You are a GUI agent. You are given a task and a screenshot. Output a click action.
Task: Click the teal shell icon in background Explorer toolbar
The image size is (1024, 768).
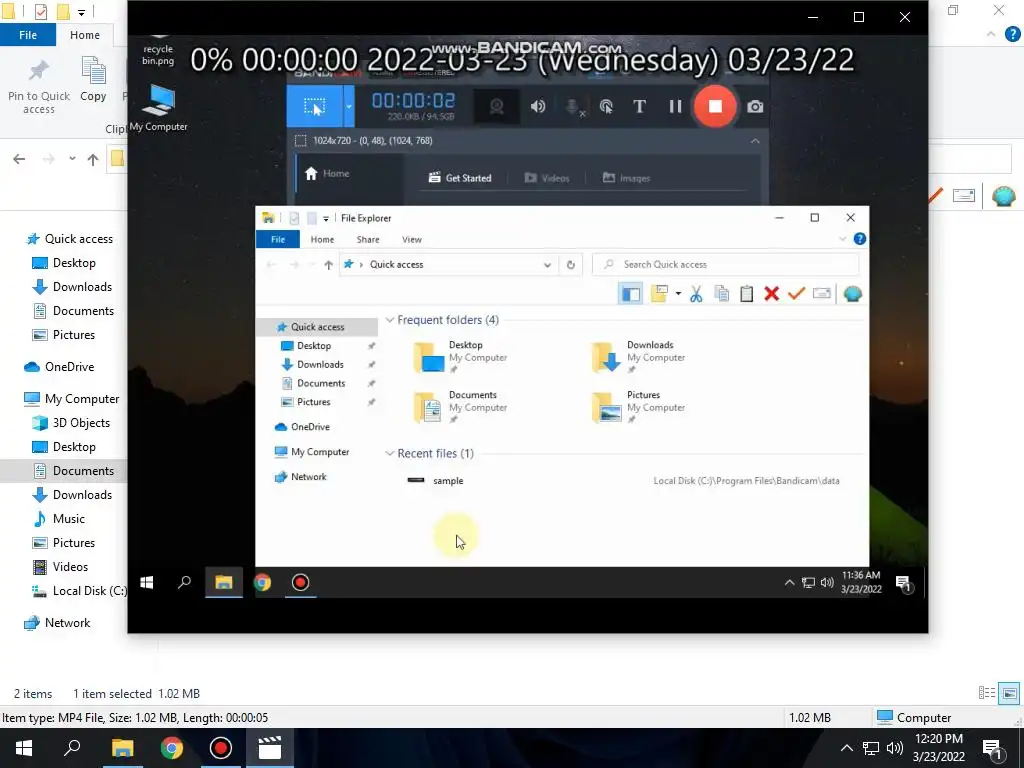pos(1003,196)
